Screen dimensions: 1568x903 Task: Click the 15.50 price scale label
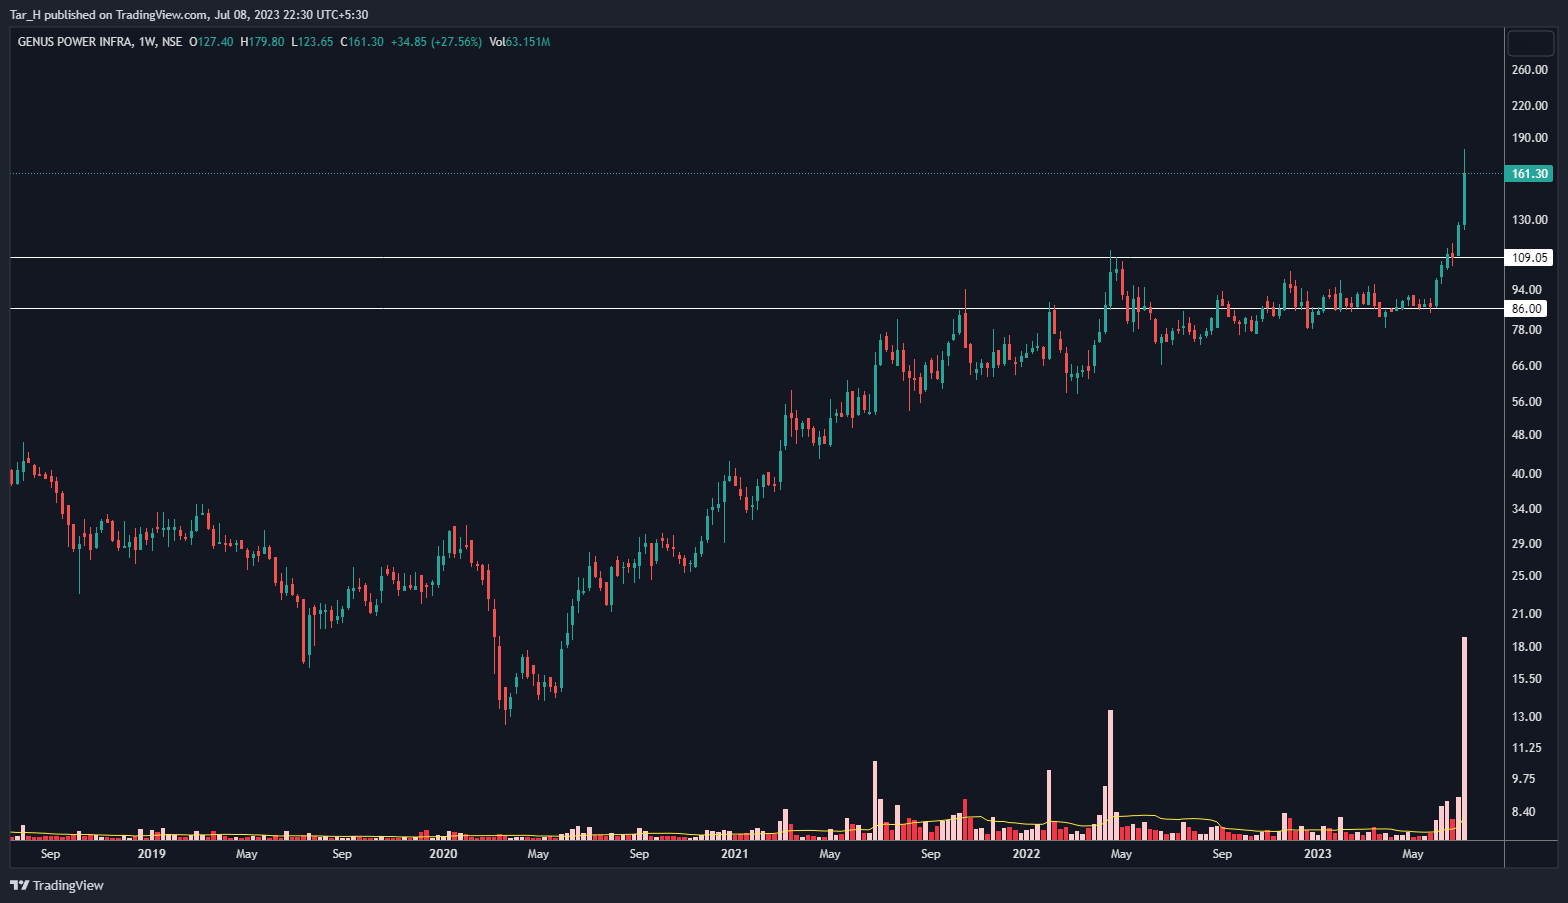pyautogui.click(x=1527, y=679)
